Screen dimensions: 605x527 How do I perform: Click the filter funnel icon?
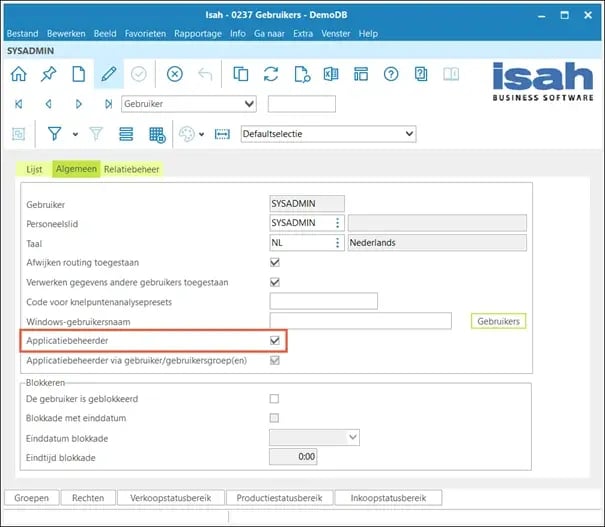tap(54, 134)
